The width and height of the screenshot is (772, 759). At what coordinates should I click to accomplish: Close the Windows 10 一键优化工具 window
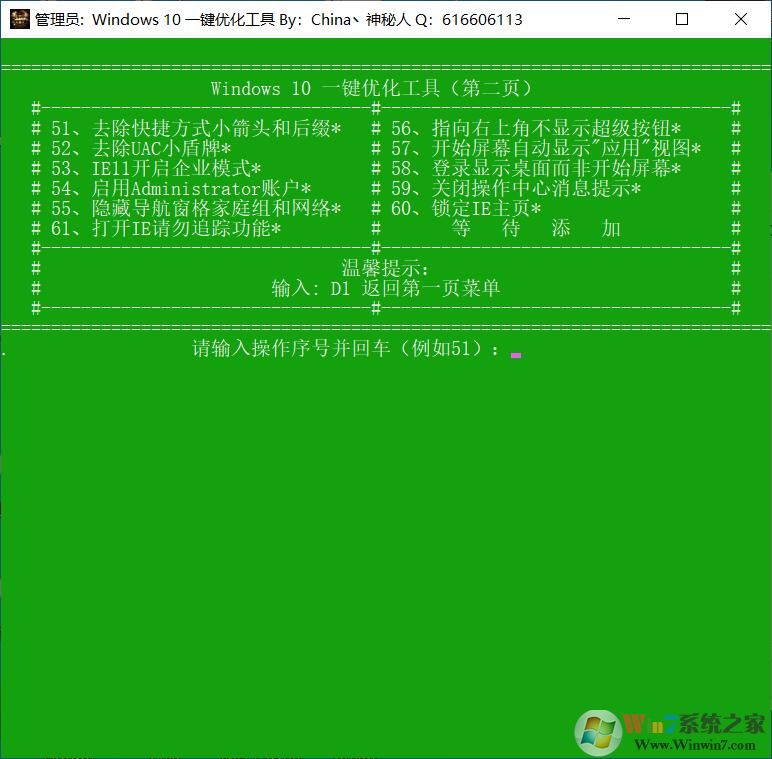click(740, 19)
